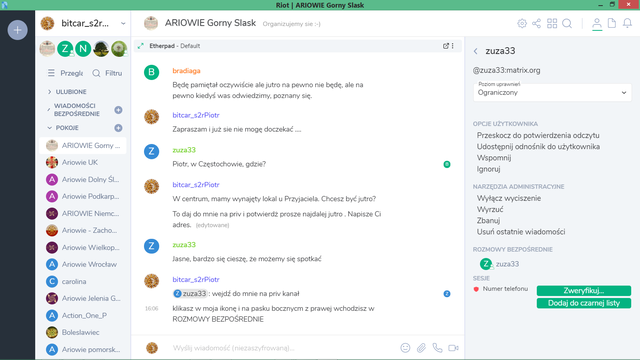This screenshot has height=360, width=640.
Task: Click Przeskocz do potwierdzenia odczytu
Action: pos(538,135)
